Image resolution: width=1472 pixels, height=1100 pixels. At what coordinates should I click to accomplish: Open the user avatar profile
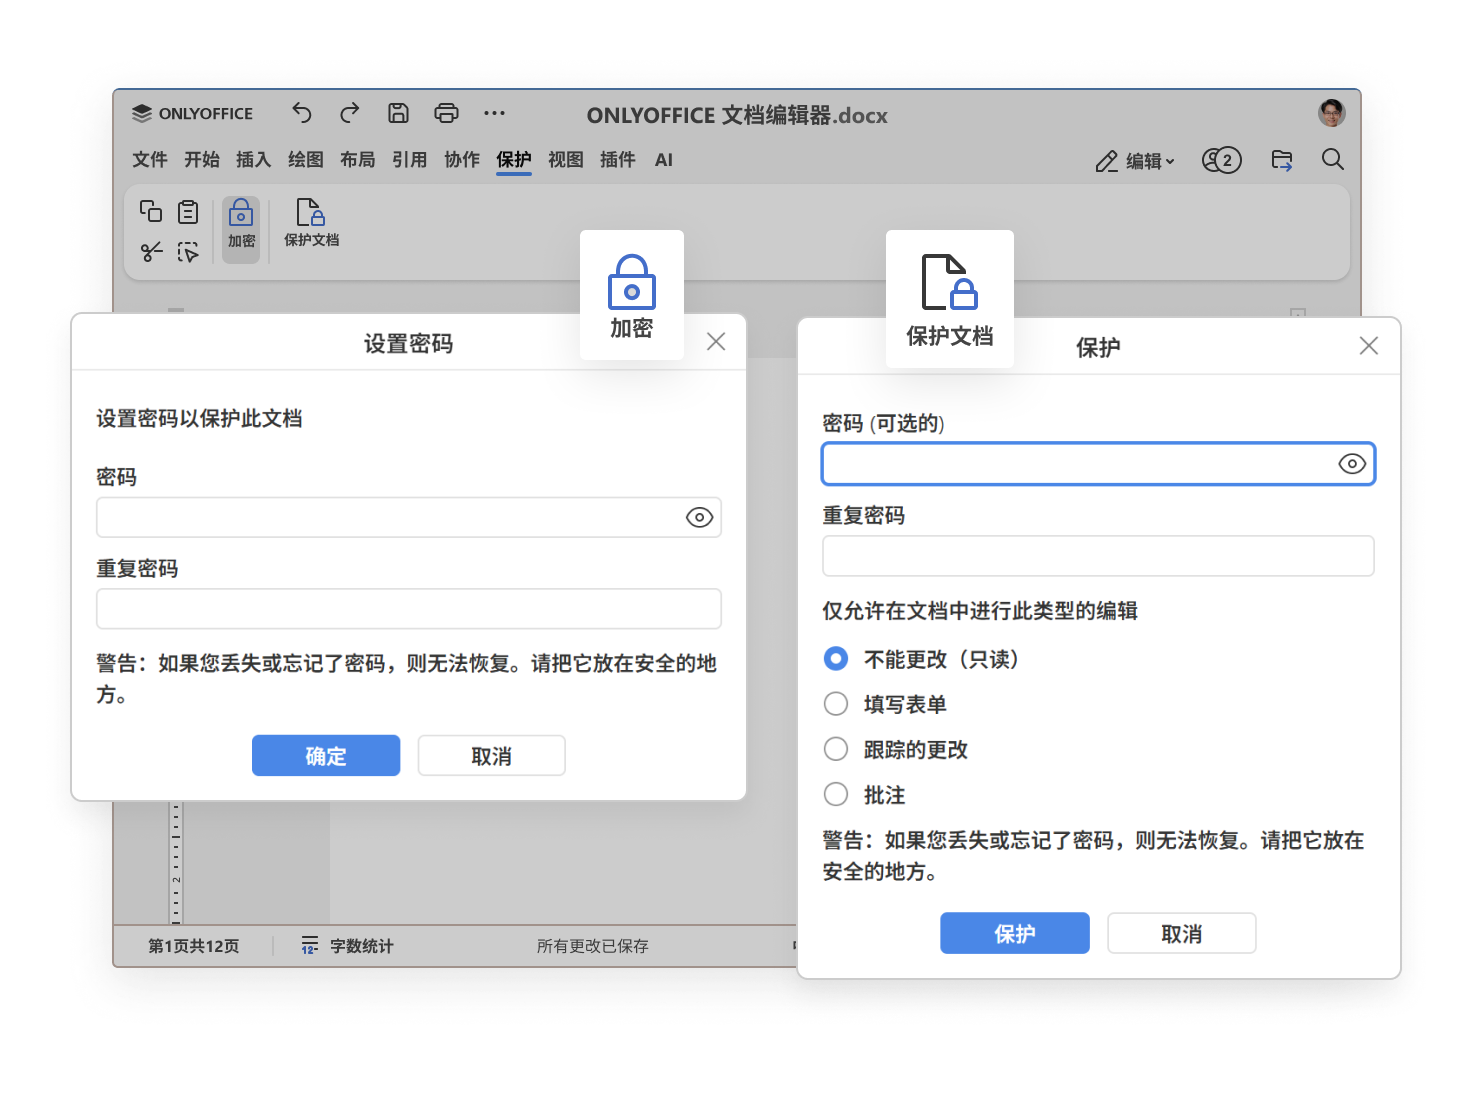[x=1331, y=113]
